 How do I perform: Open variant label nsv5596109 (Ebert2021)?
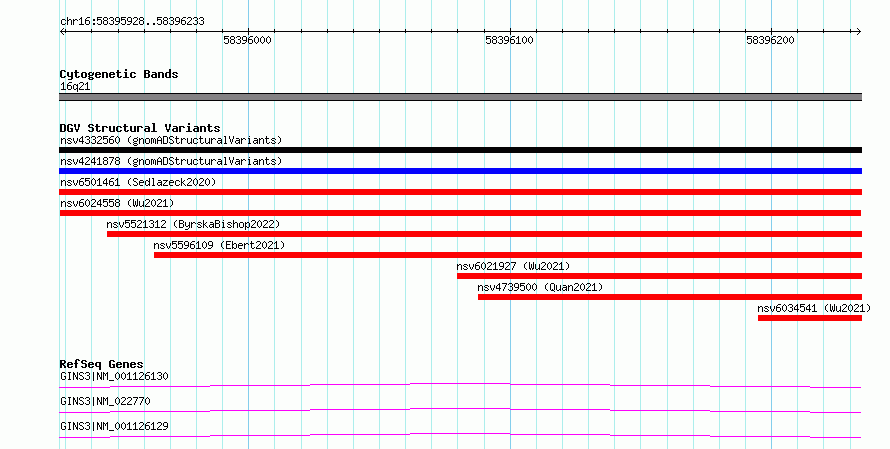219,245
